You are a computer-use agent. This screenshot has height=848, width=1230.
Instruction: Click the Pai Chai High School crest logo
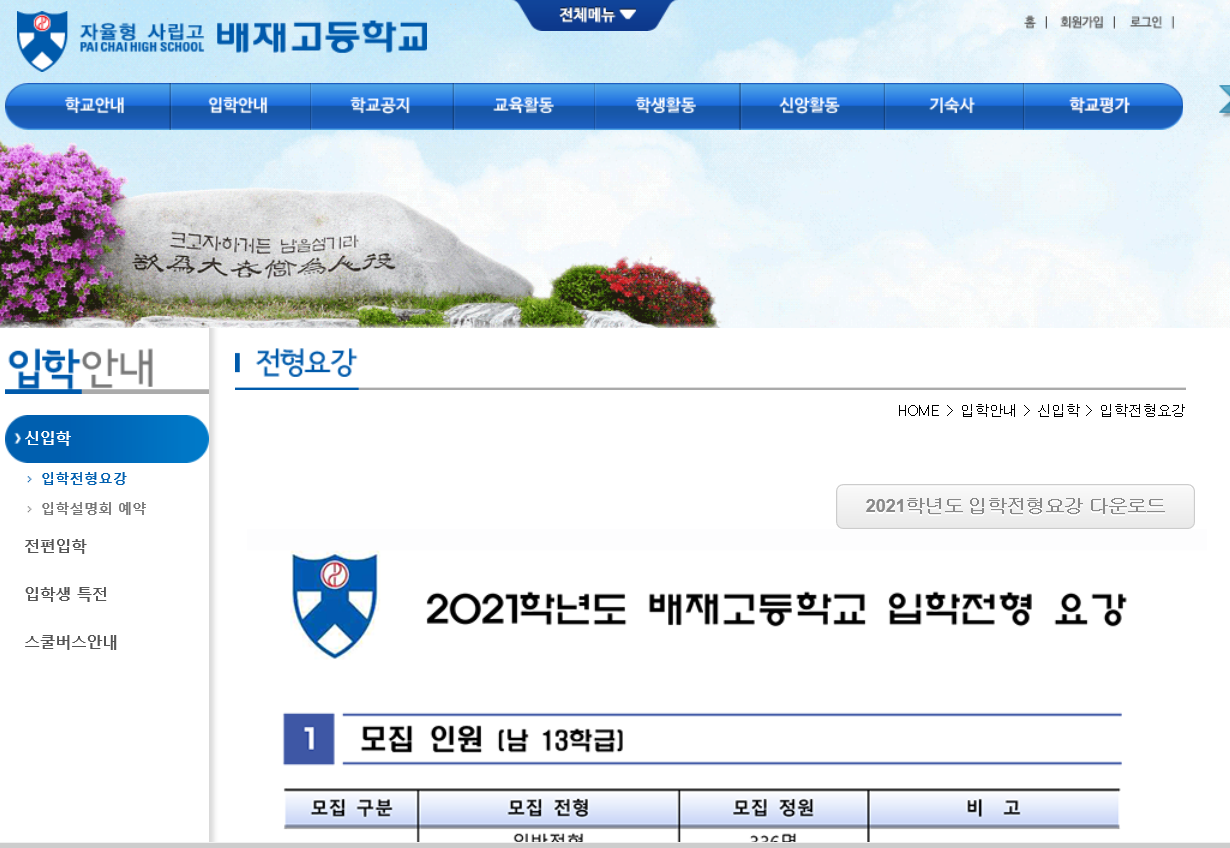coord(42,41)
